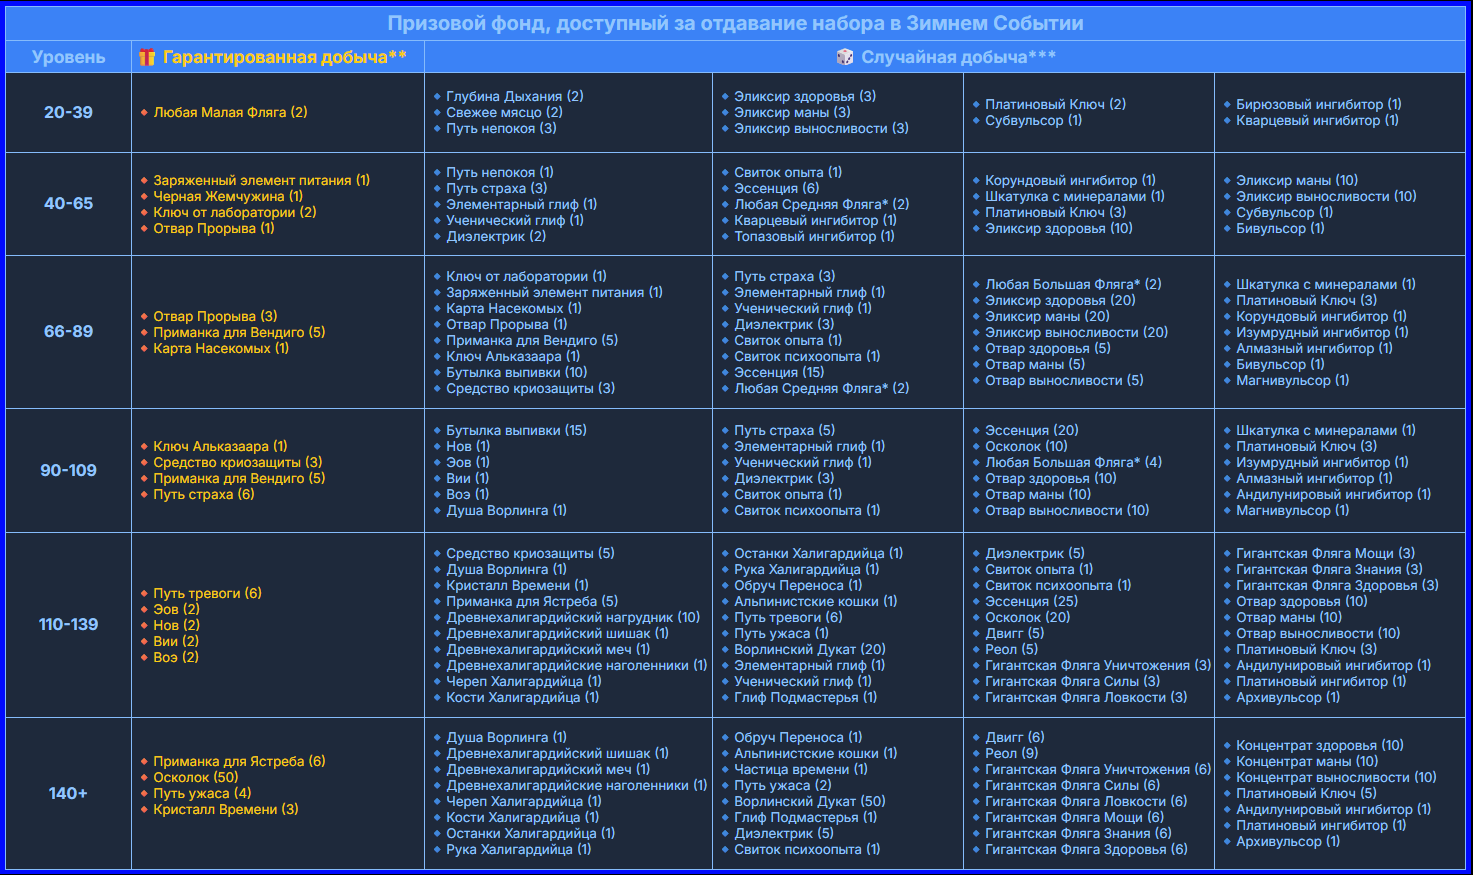Open Топазовый ингибитор (1) entry
This screenshot has height=875, width=1473.
(814, 237)
